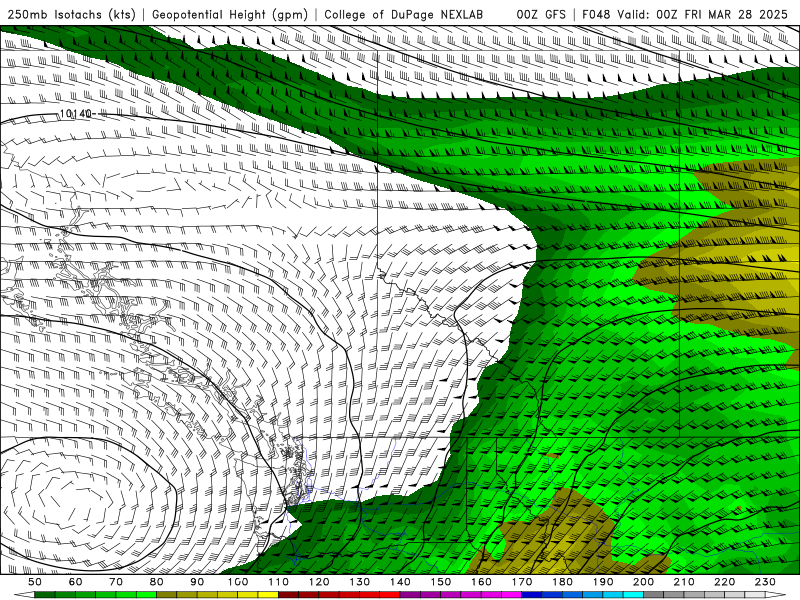Click the '180' value on the color scale
This screenshot has width=800, height=600.
563,582
